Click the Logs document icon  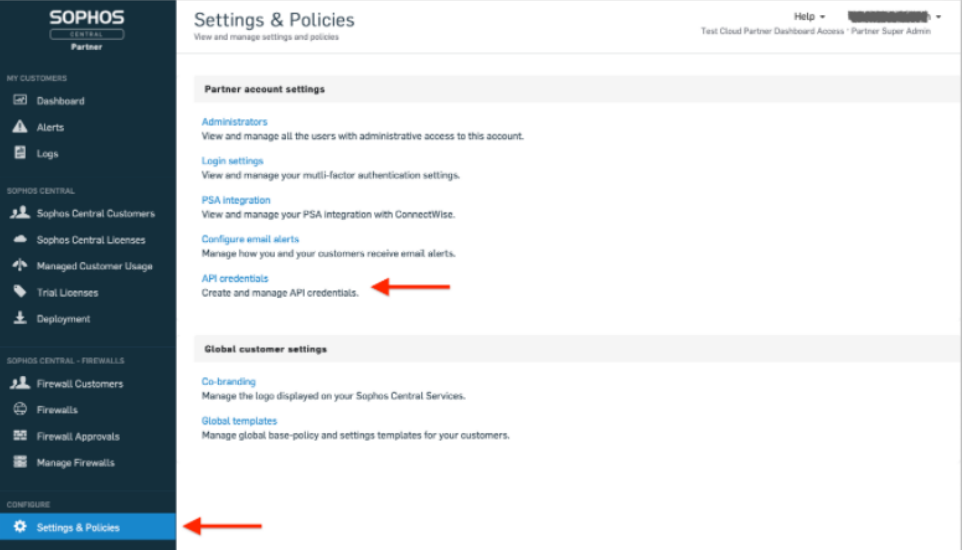point(19,153)
